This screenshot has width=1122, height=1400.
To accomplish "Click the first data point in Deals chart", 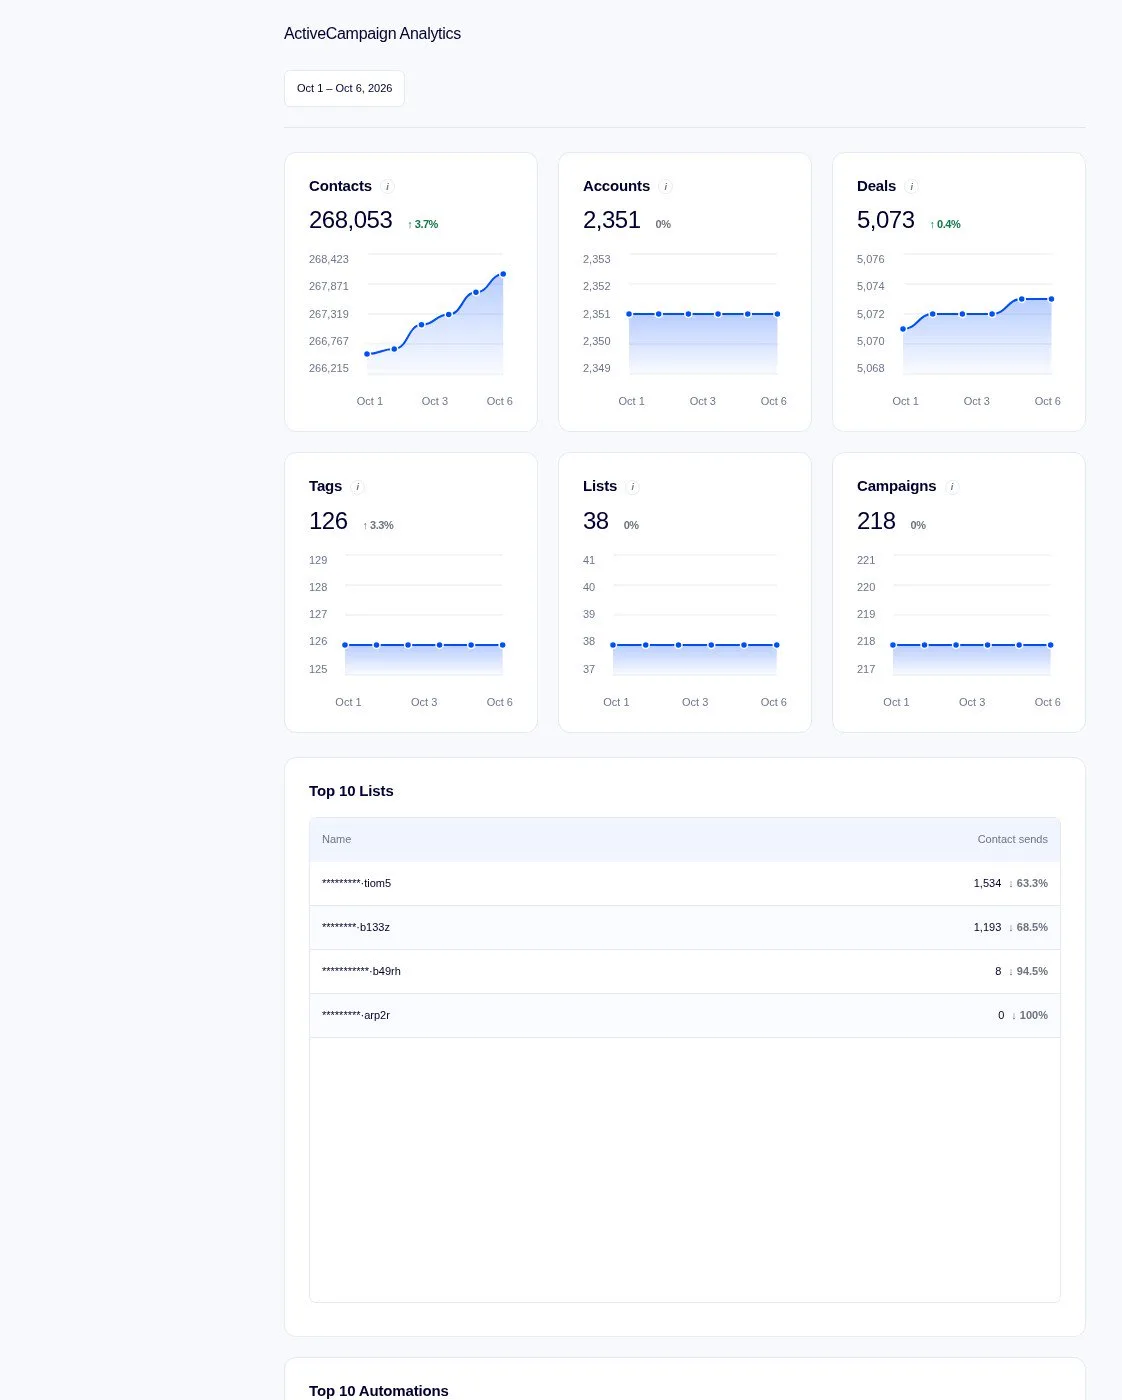I will tap(903, 329).
